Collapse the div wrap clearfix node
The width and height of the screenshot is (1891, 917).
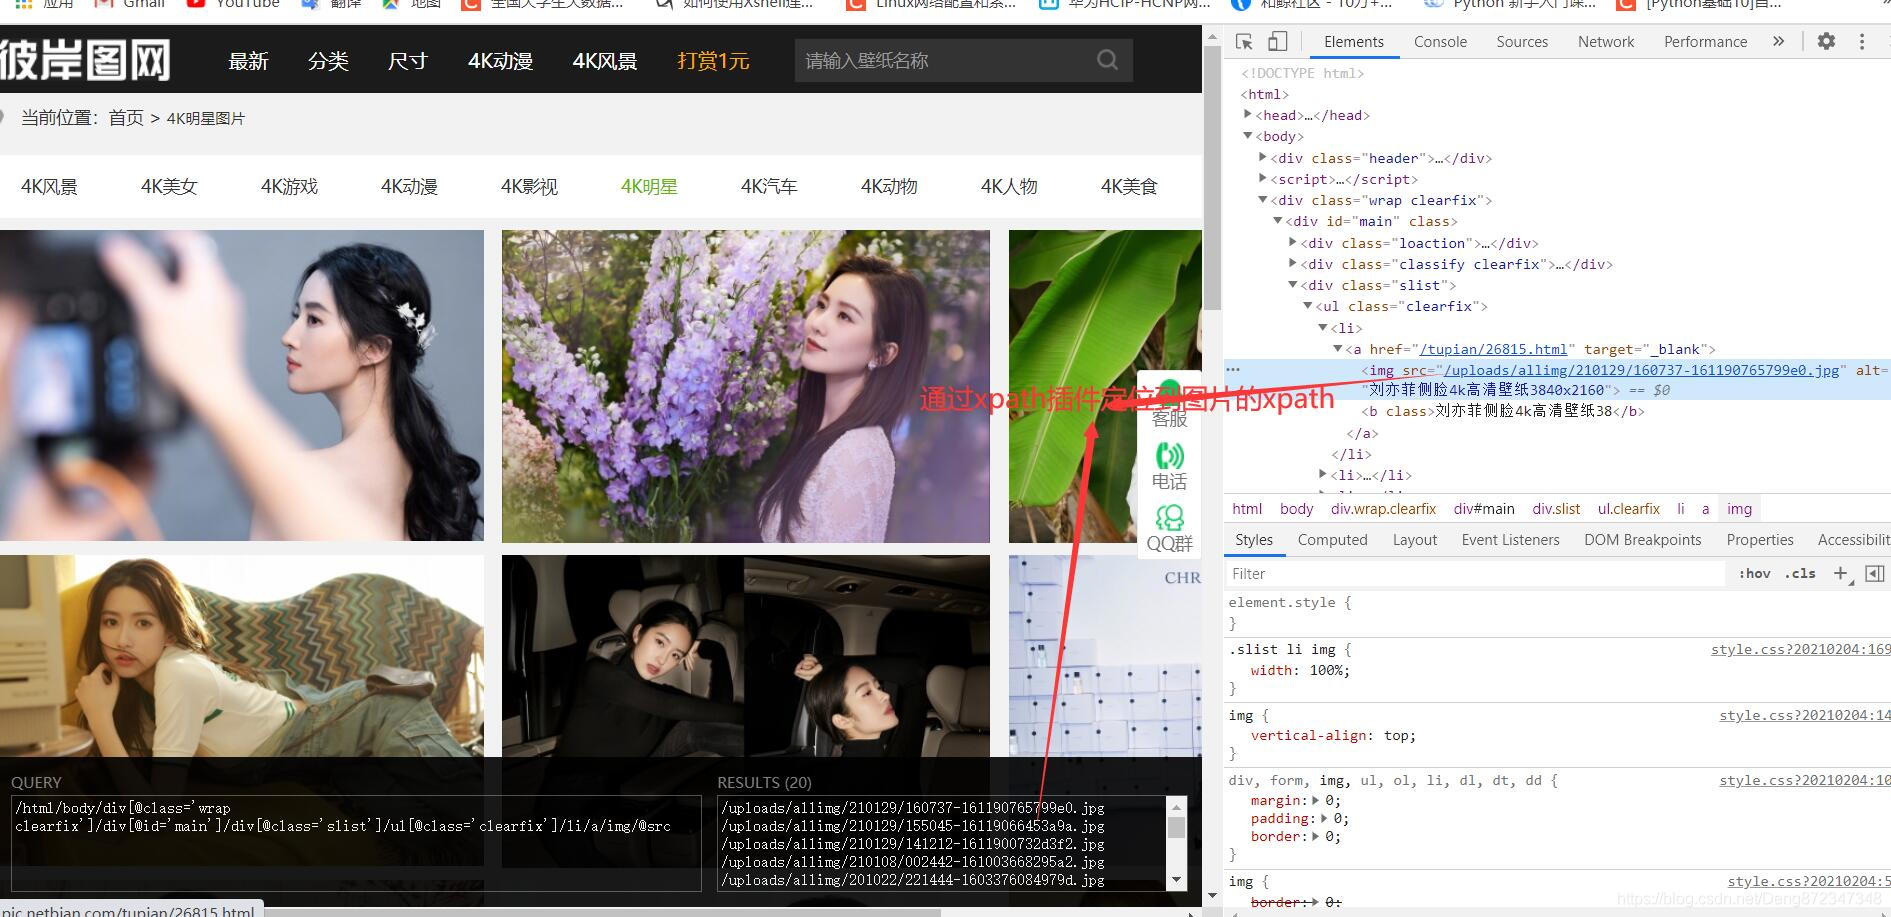(x=1263, y=200)
